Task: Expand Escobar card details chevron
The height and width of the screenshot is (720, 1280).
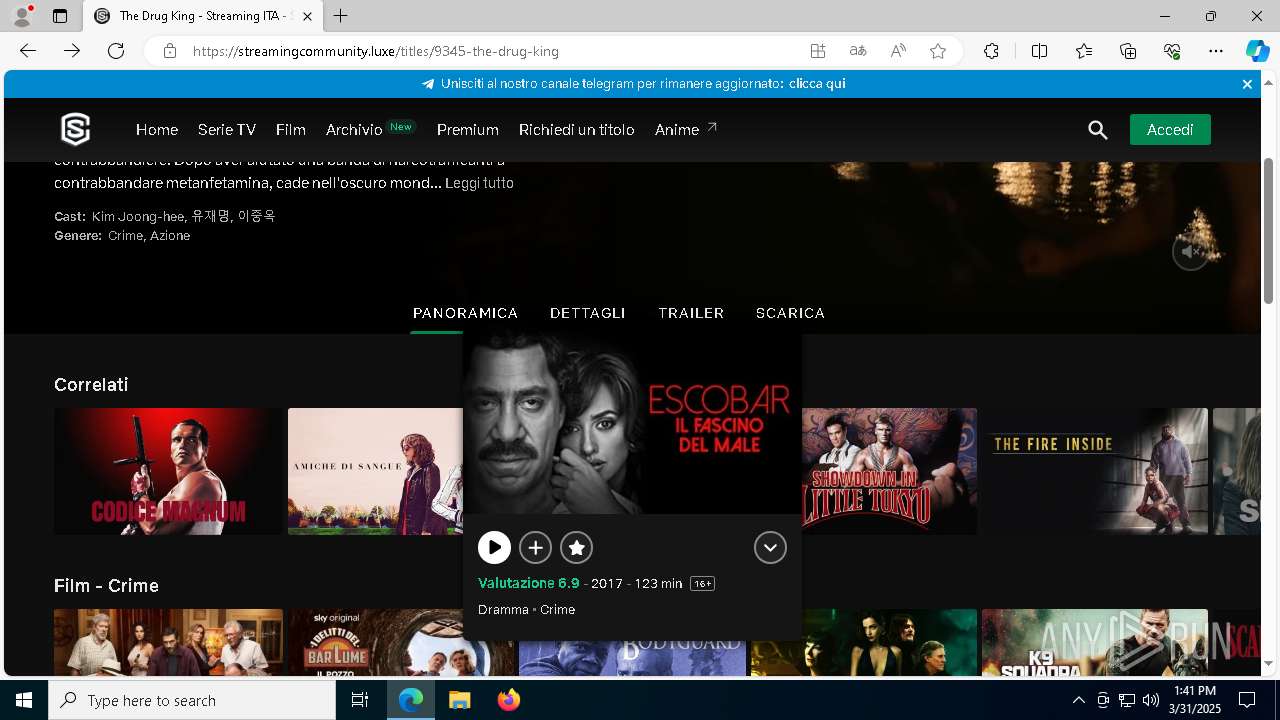Action: click(770, 547)
